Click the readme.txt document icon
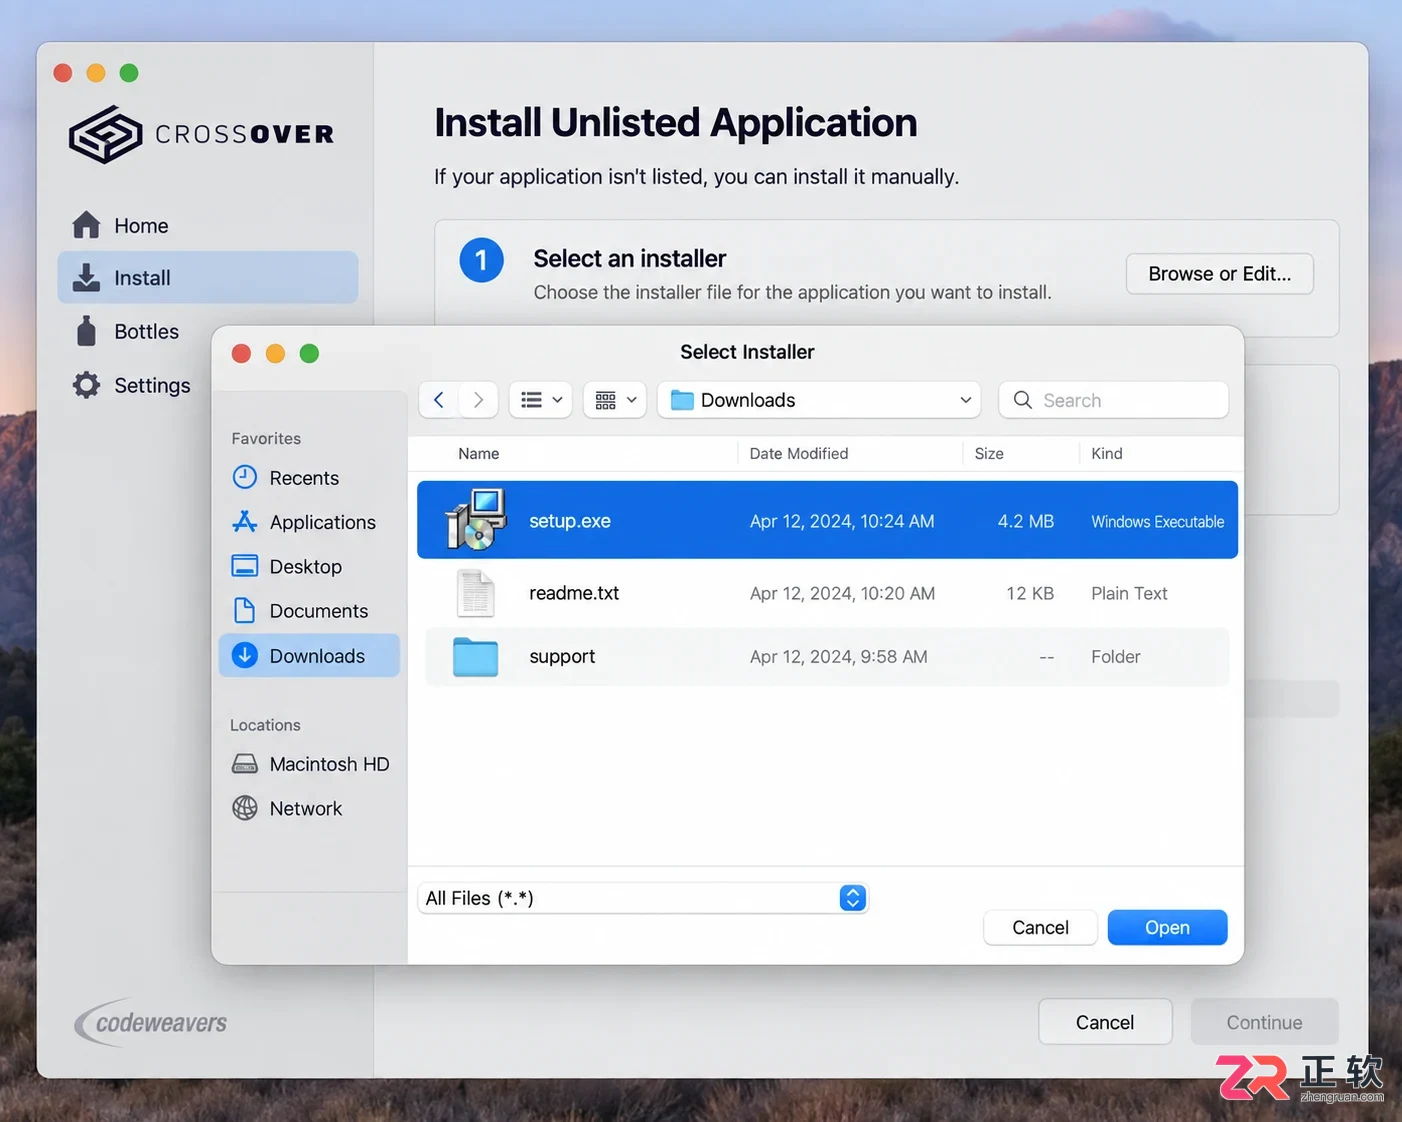 (x=476, y=593)
